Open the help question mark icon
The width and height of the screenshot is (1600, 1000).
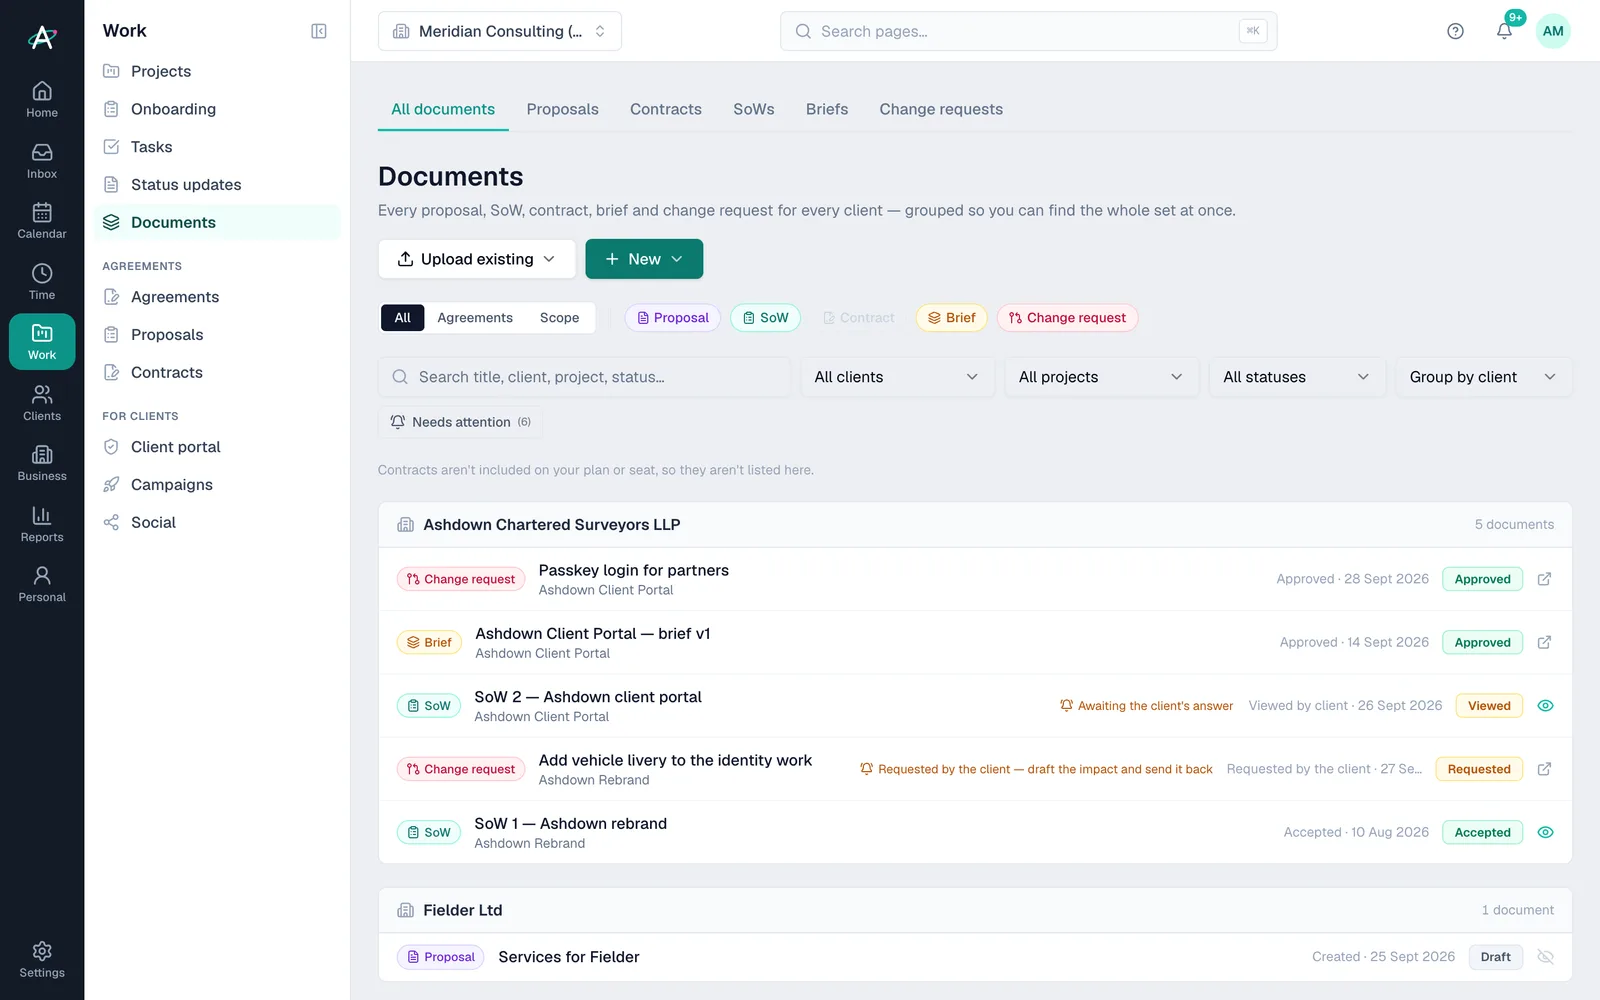(x=1455, y=31)
